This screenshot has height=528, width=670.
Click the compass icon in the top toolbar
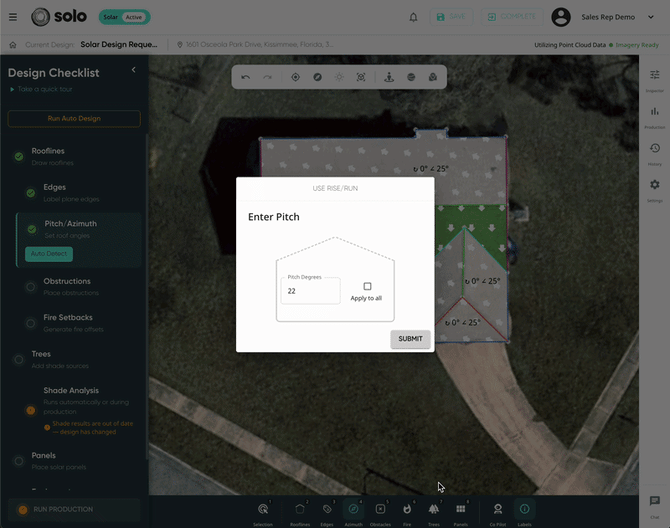[x=317, y=77]
